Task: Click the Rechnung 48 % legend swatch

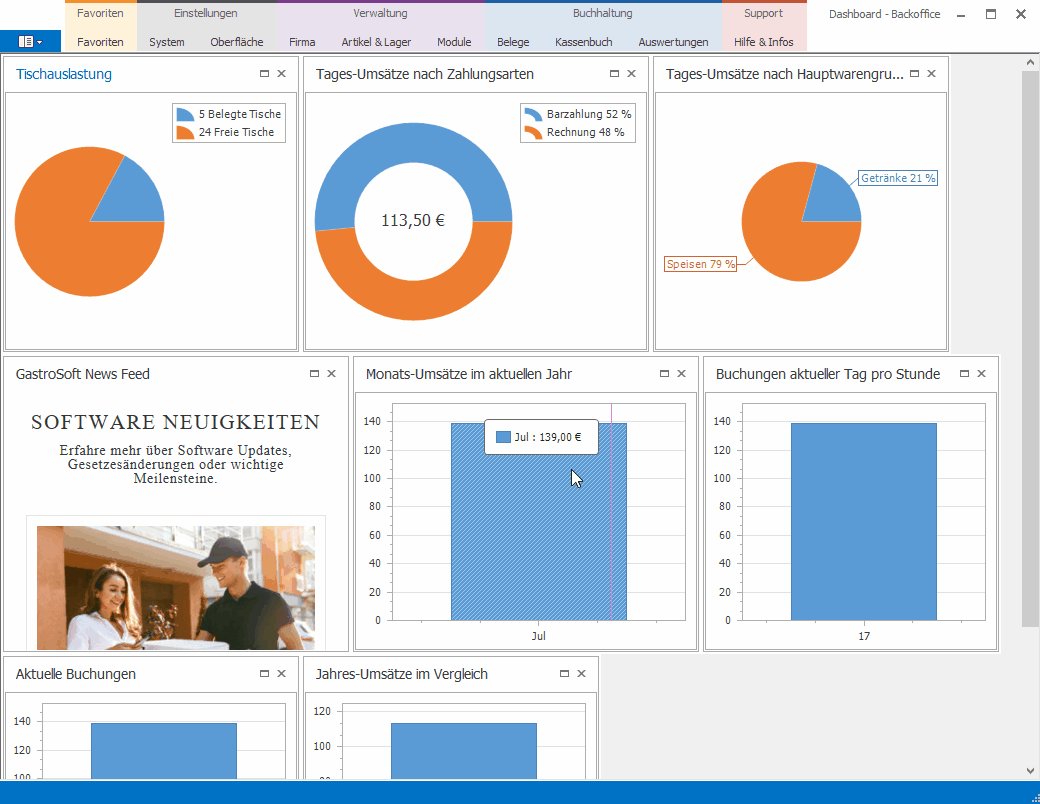Action: point(533,133)
